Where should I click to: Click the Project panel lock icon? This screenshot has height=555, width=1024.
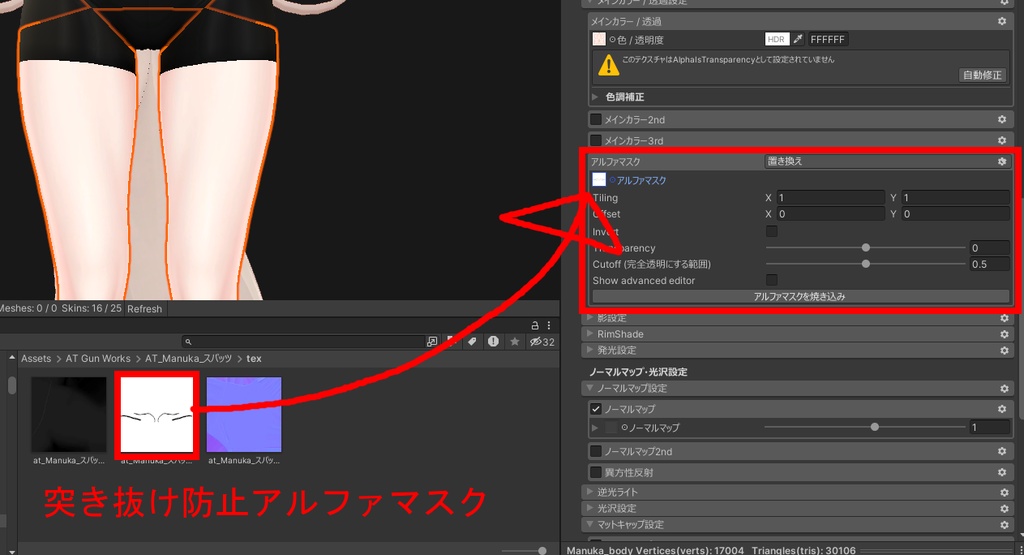coord(535,325)
